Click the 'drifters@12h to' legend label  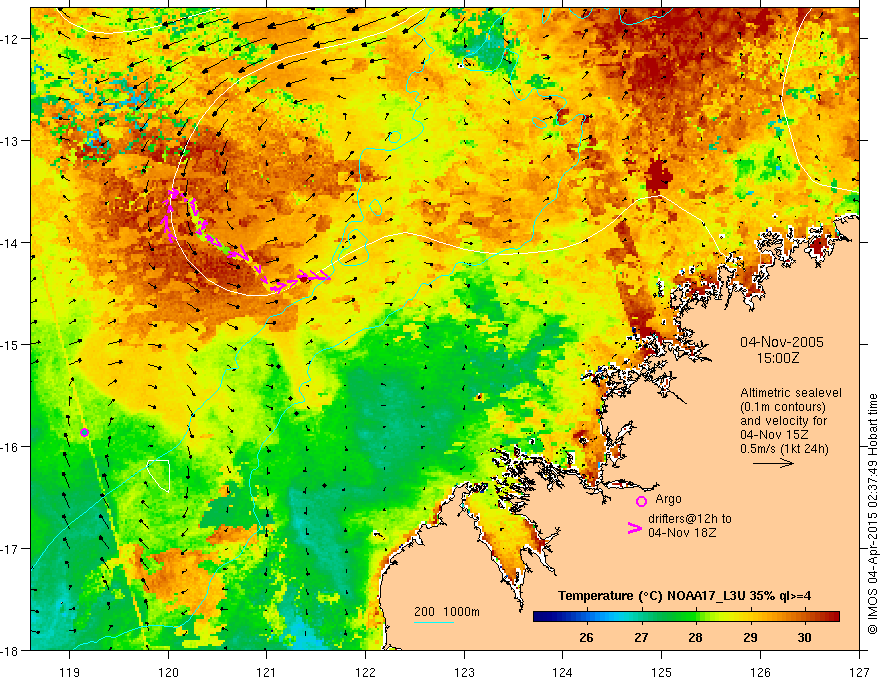coord(690,518)
